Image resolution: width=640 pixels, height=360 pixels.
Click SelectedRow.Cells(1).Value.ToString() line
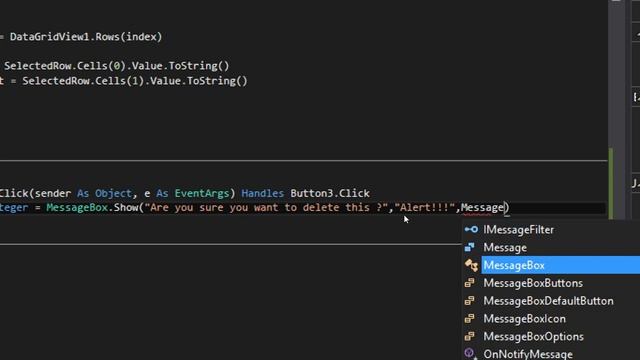tap(135, 81)
